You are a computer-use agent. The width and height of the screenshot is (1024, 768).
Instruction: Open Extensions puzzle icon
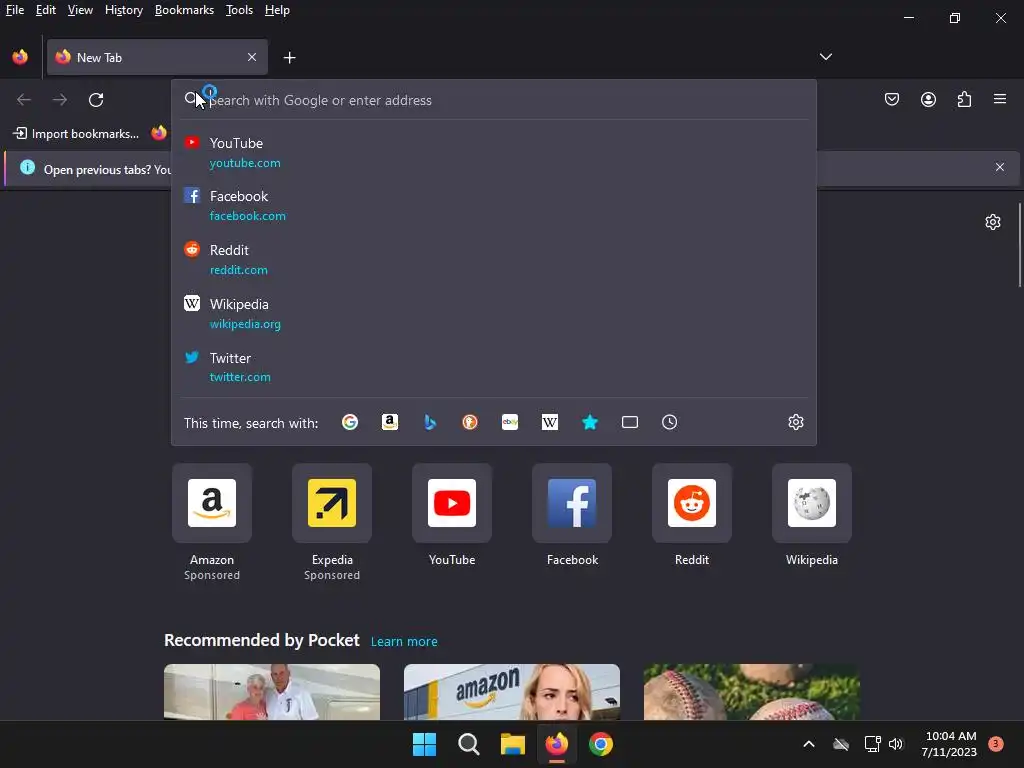[964, 99]
